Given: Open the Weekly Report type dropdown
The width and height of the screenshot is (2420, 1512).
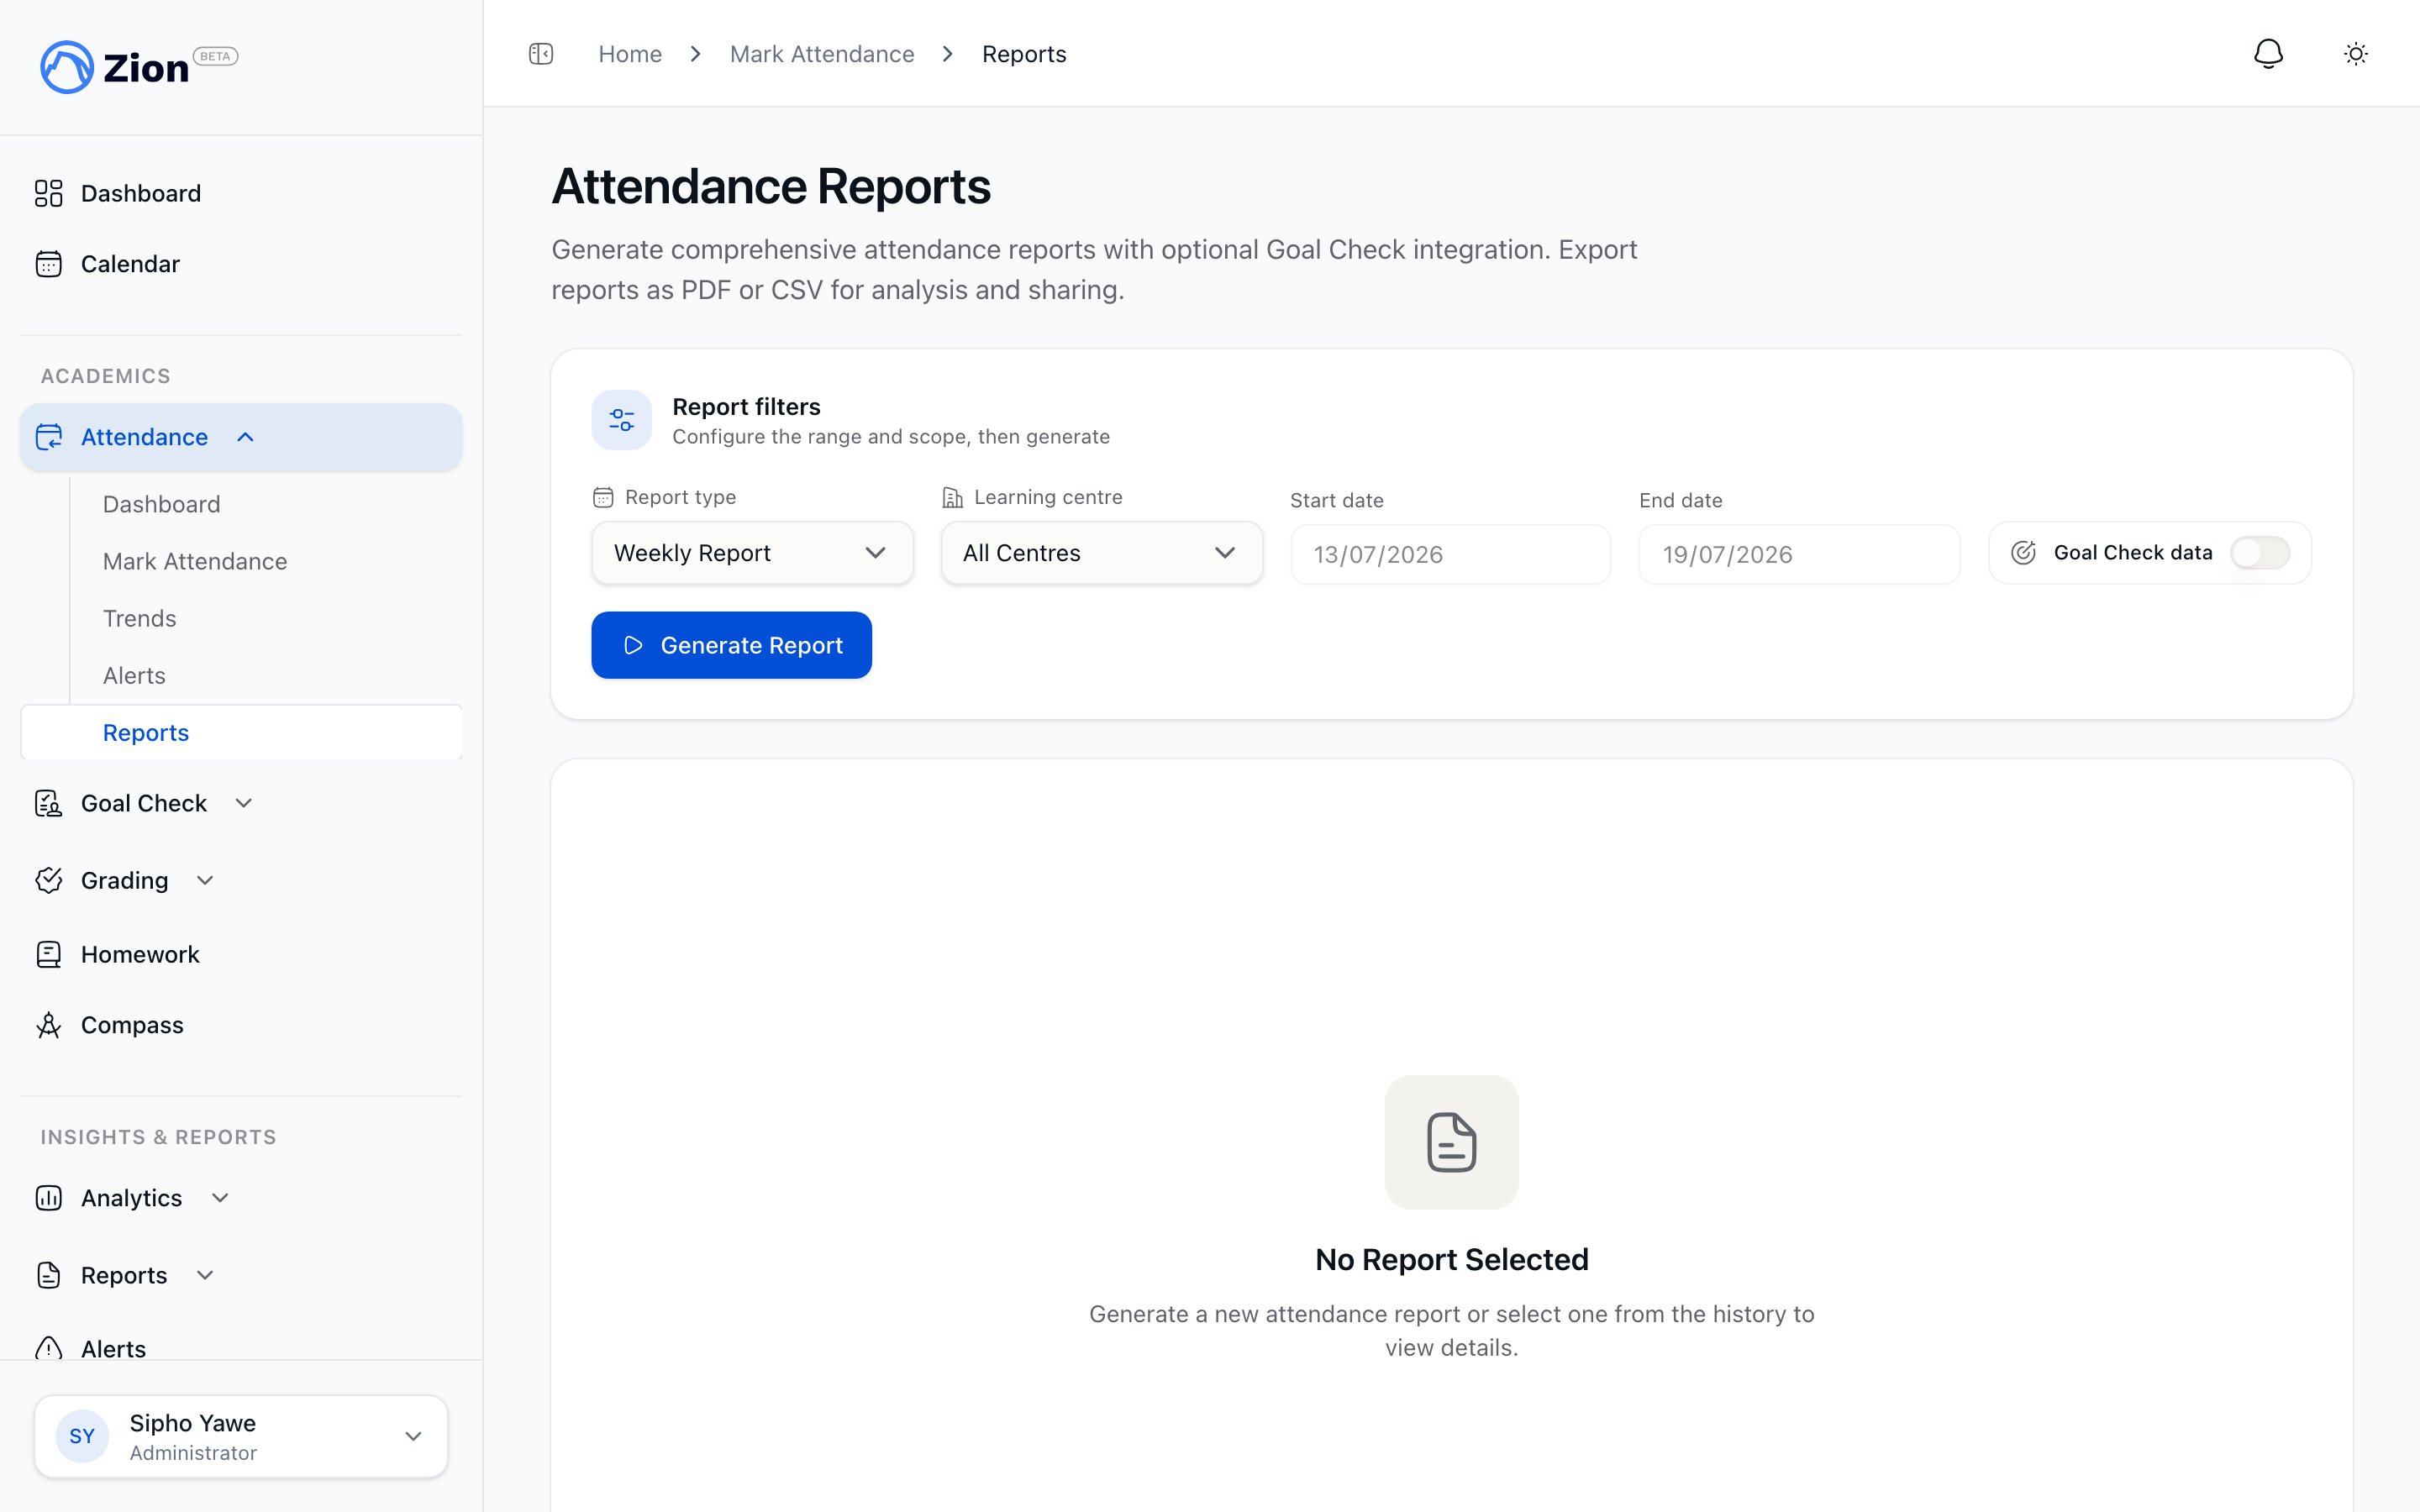Looking at the screenshot, I should coord(752,553).
